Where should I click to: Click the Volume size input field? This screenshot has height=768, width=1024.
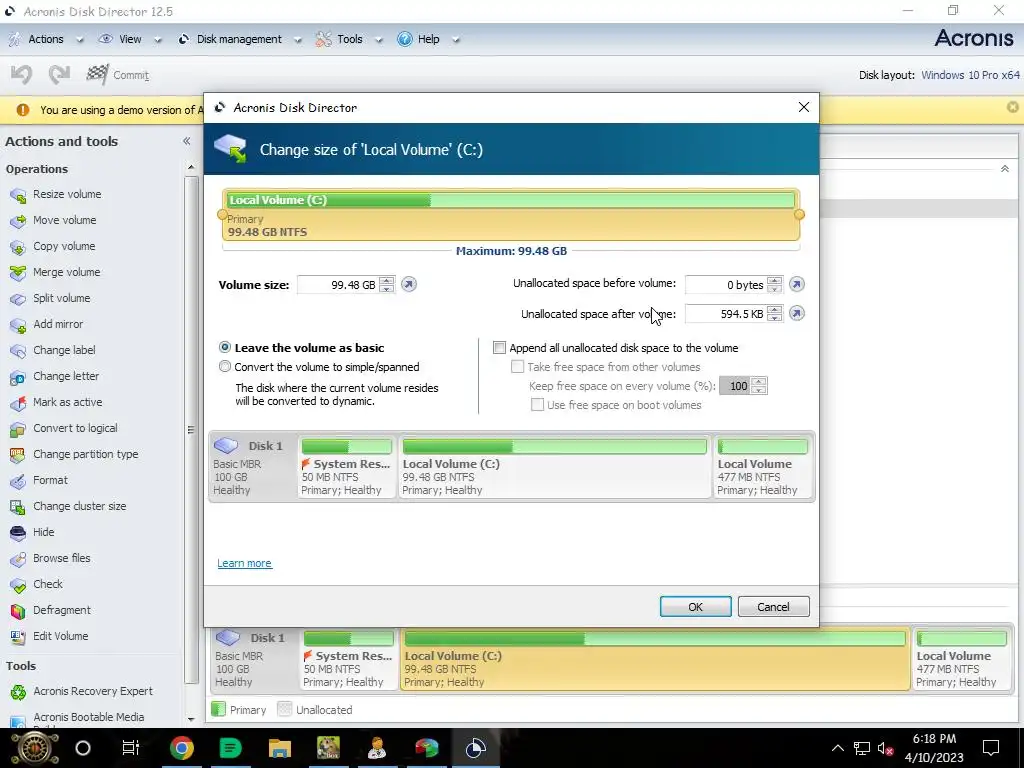coord(338,285)
